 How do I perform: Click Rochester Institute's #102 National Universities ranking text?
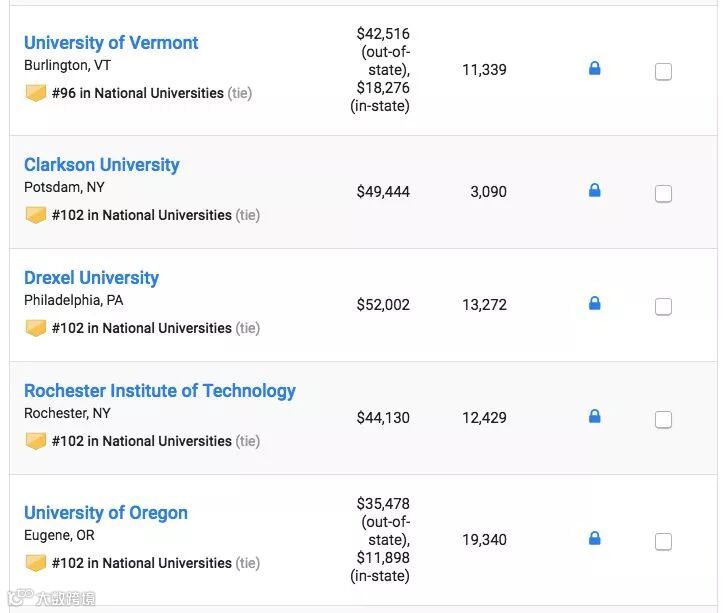point(142,441)
